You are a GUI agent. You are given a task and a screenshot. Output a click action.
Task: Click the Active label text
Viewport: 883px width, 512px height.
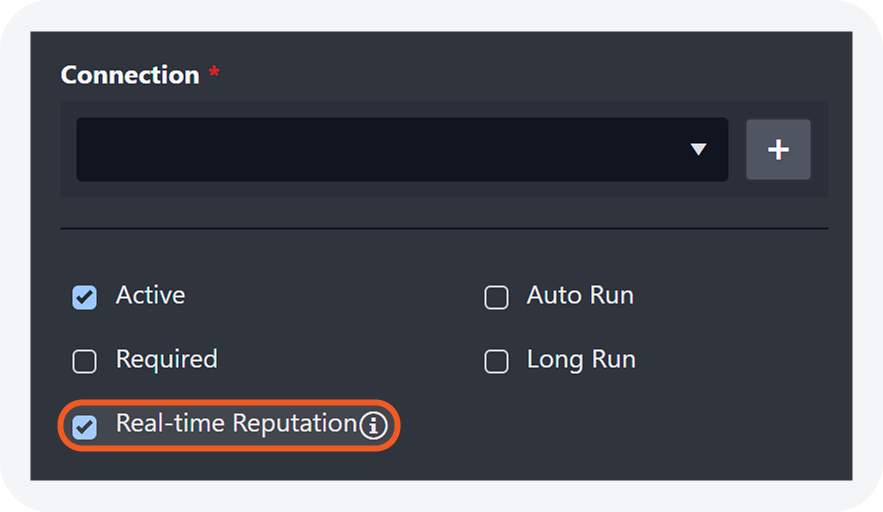pyautogui.click(x=150, y=296)
